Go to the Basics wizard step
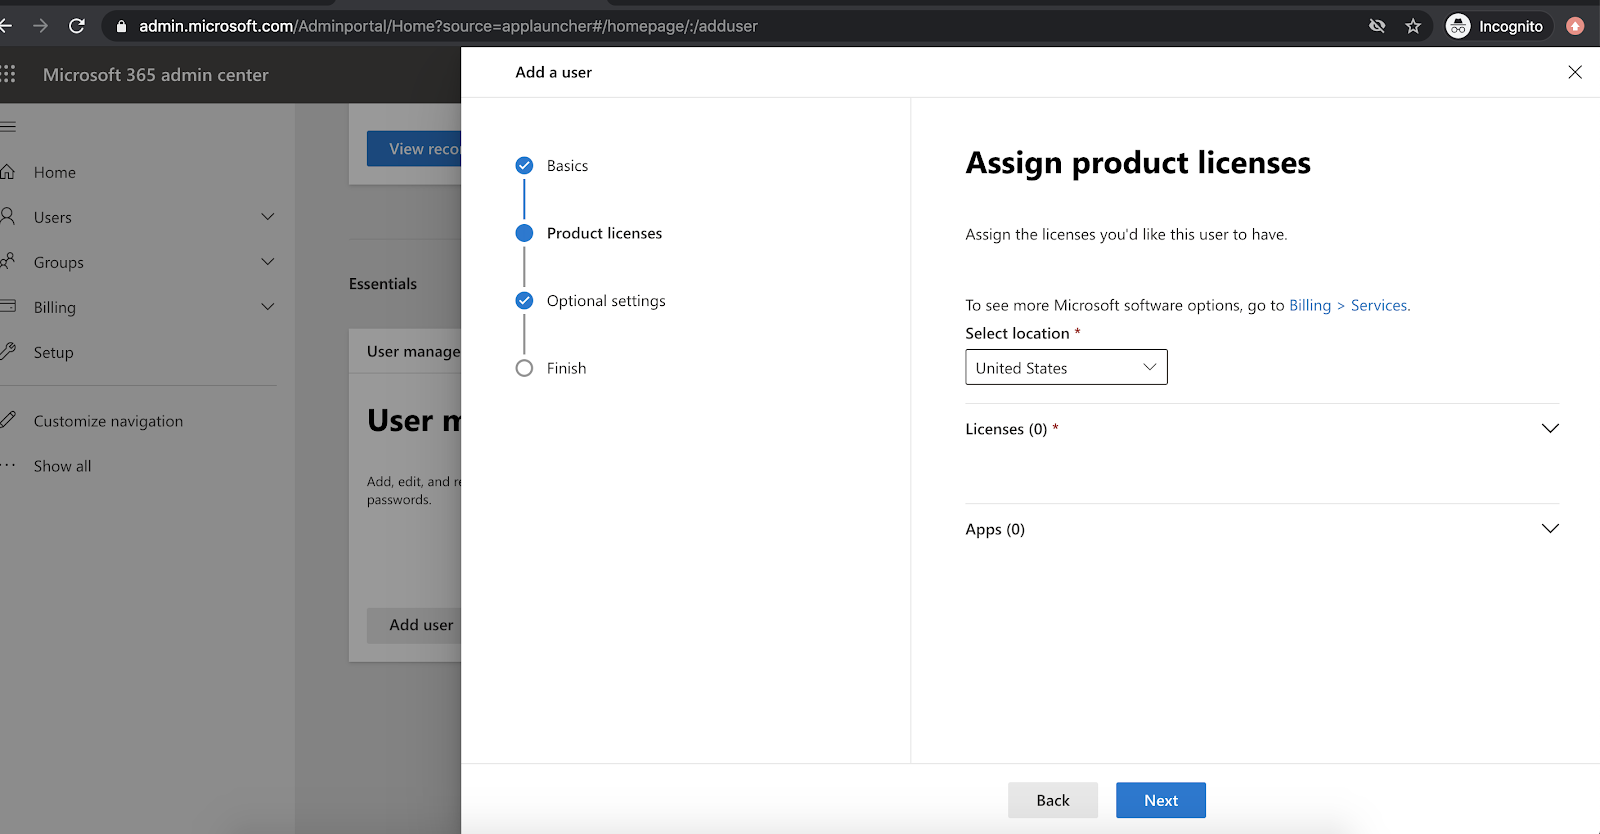The height and width of the screenshot is (834, 1600). click(x=567, y=166)
